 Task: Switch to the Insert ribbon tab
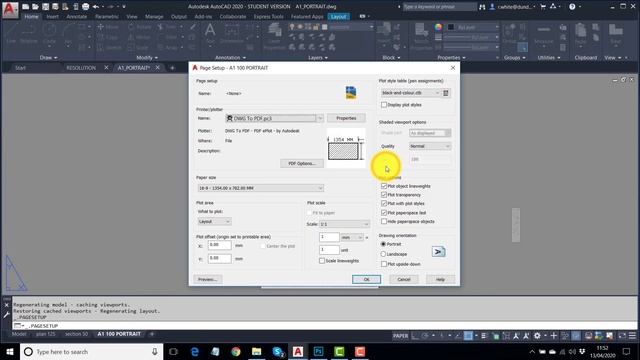(52, 17)
